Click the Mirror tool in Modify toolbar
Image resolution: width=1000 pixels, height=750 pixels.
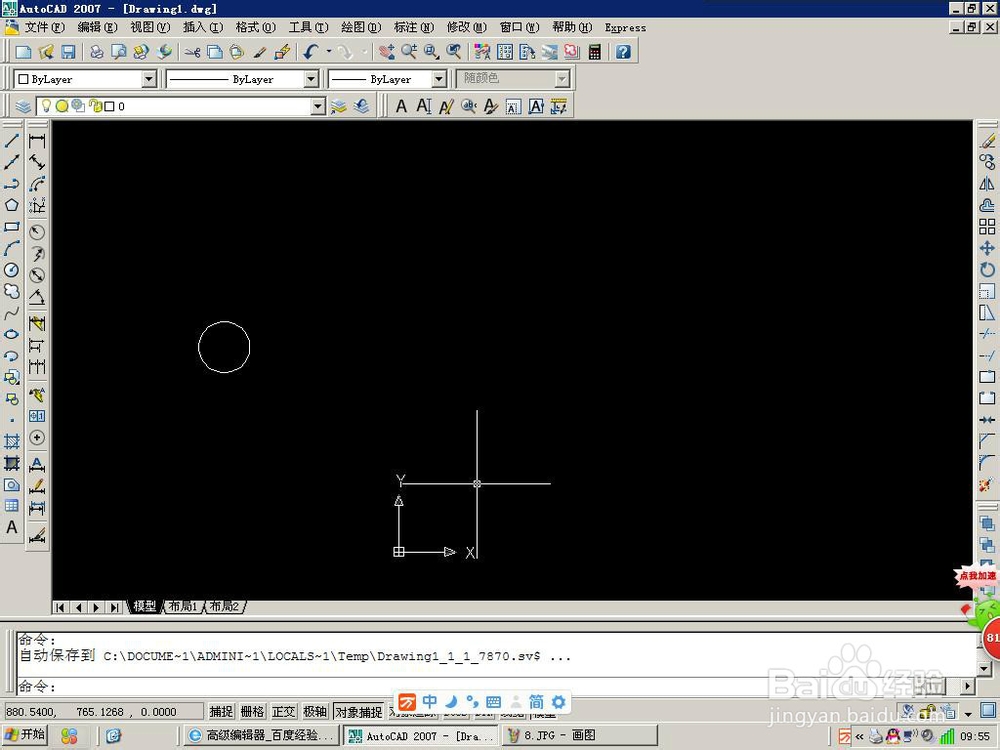pos(987,184)
